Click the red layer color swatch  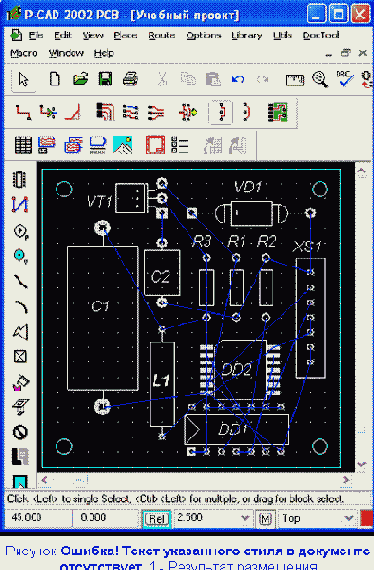coord(367,518)
